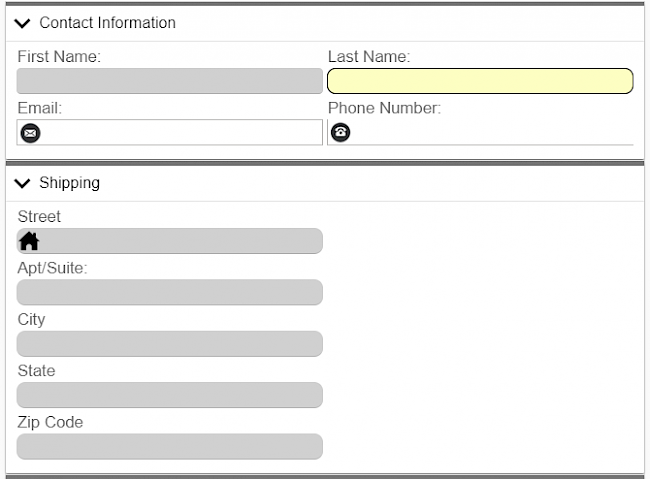Screen dimensions: 650x479
Task: Click the "Phone Number:" label
Action: [384, 108]
